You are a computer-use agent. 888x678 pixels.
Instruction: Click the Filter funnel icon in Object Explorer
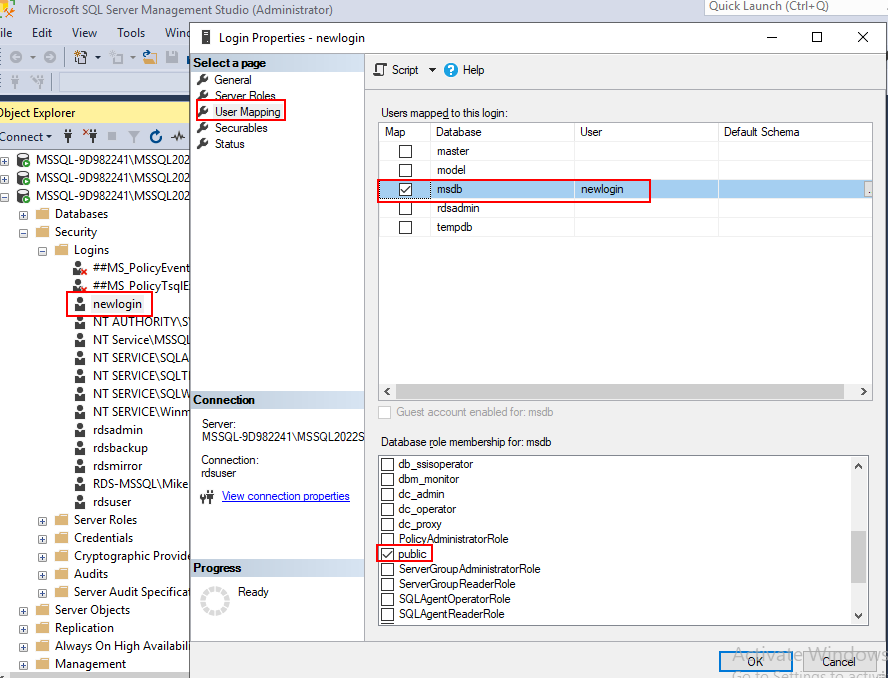point(134,137)
